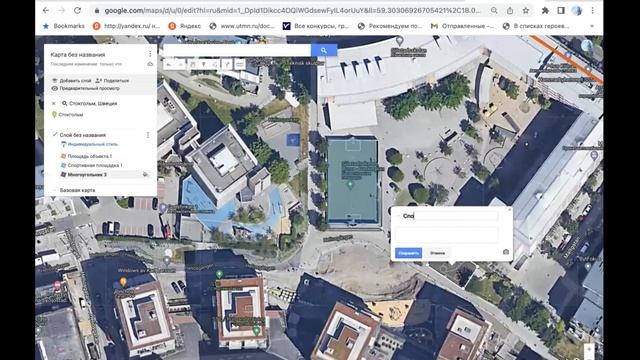640x360 pixels.
Task: Open the http://yandex.ru bookmark
Action: pyautogui.click(x=126, y=26)
